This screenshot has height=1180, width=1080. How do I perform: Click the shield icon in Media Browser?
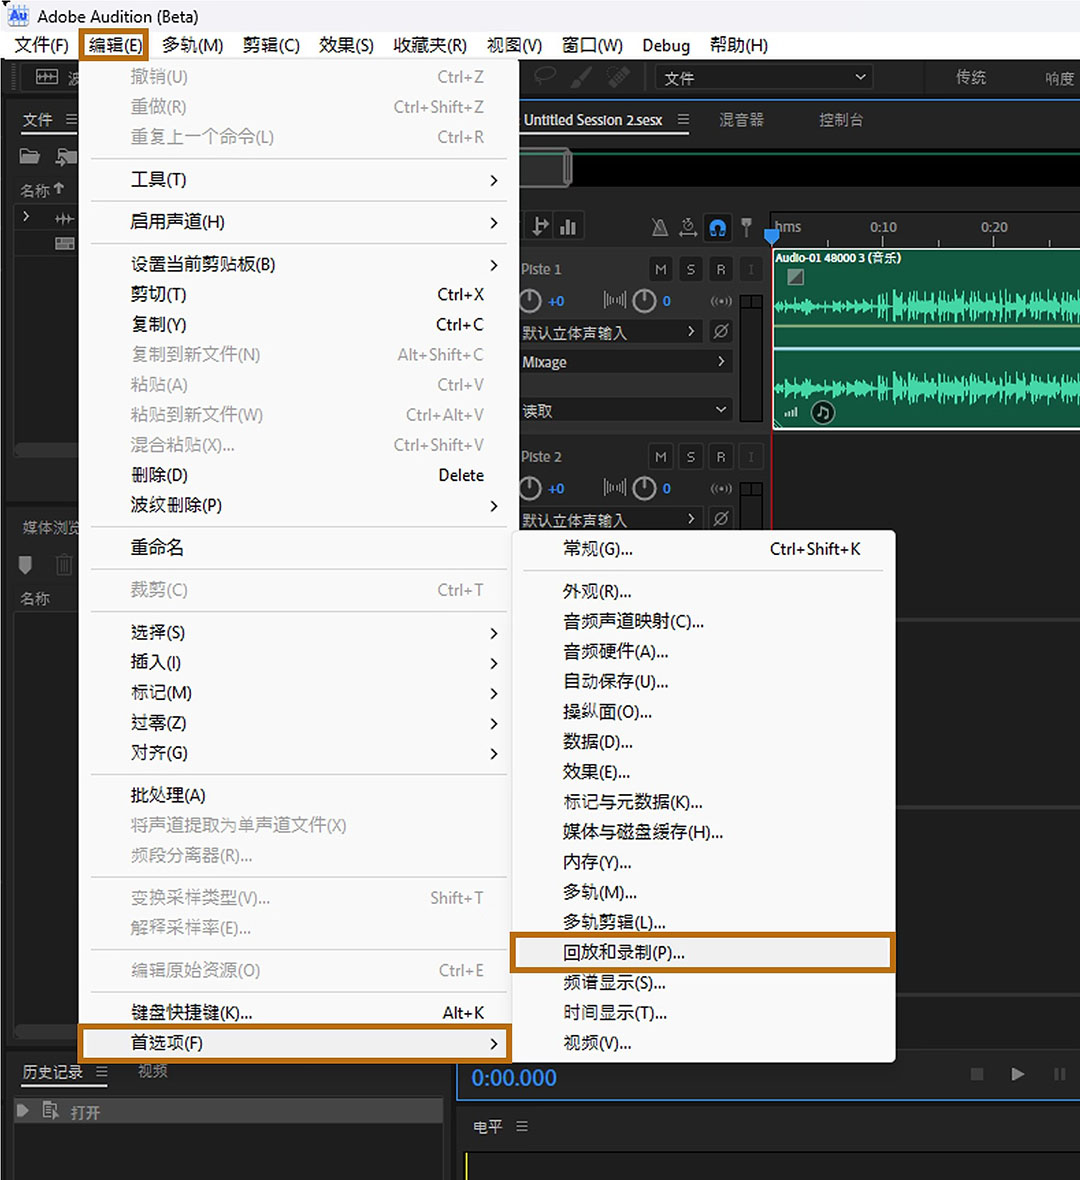click(x=26, y=564)
